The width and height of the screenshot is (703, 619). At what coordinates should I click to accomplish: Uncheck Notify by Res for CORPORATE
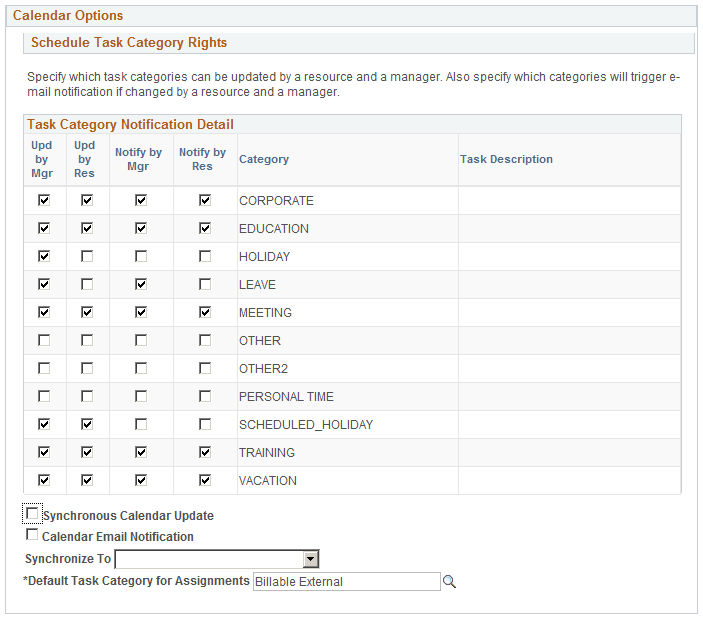205,200
